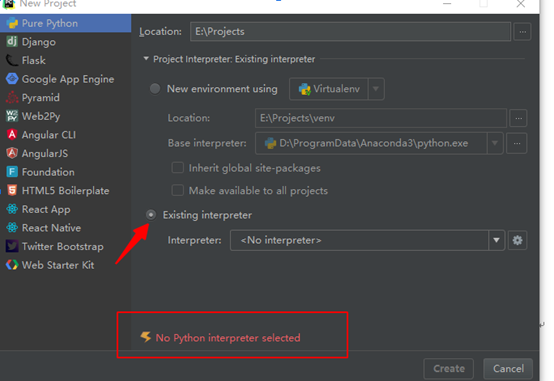Screen dimensions: 554x381
Task: Open the No interpreter dropdown arrow
Action: tap(496, 240)
